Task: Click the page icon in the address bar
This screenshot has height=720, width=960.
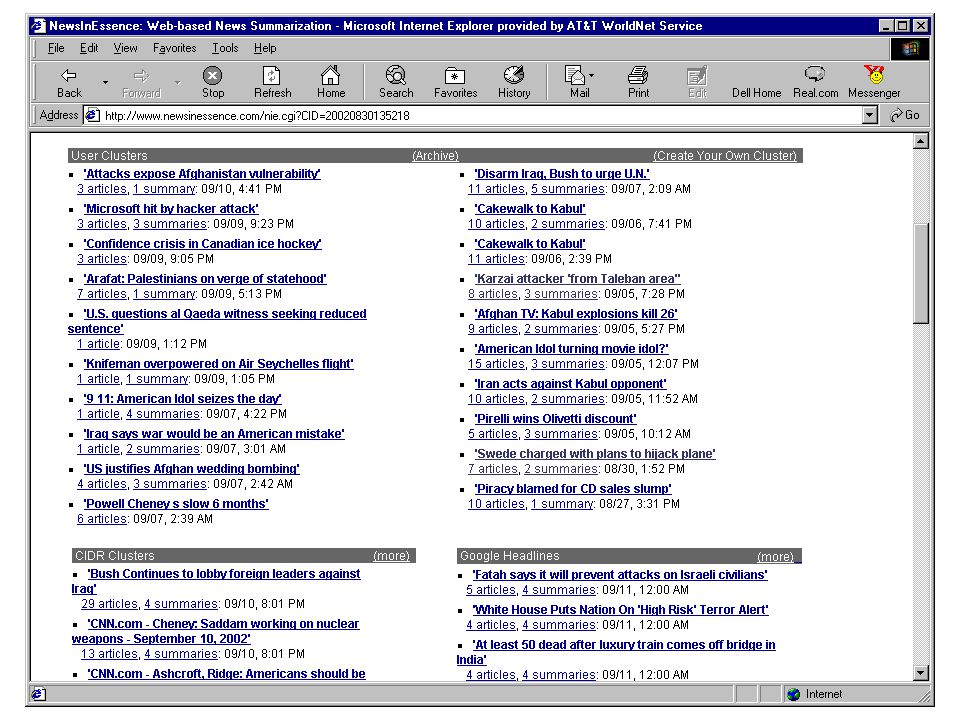Action: [x=92, y=115]
